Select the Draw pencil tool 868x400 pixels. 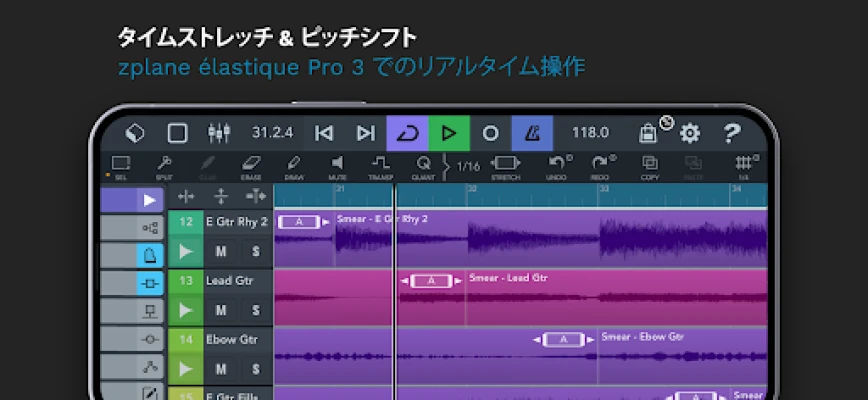293,164
